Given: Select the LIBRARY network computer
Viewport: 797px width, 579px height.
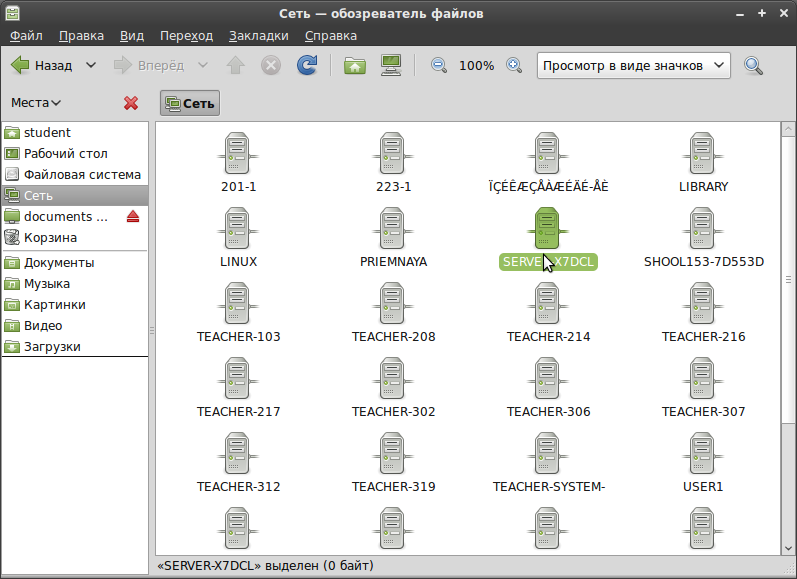Looking at the screenshot, I should click(703, 162).
